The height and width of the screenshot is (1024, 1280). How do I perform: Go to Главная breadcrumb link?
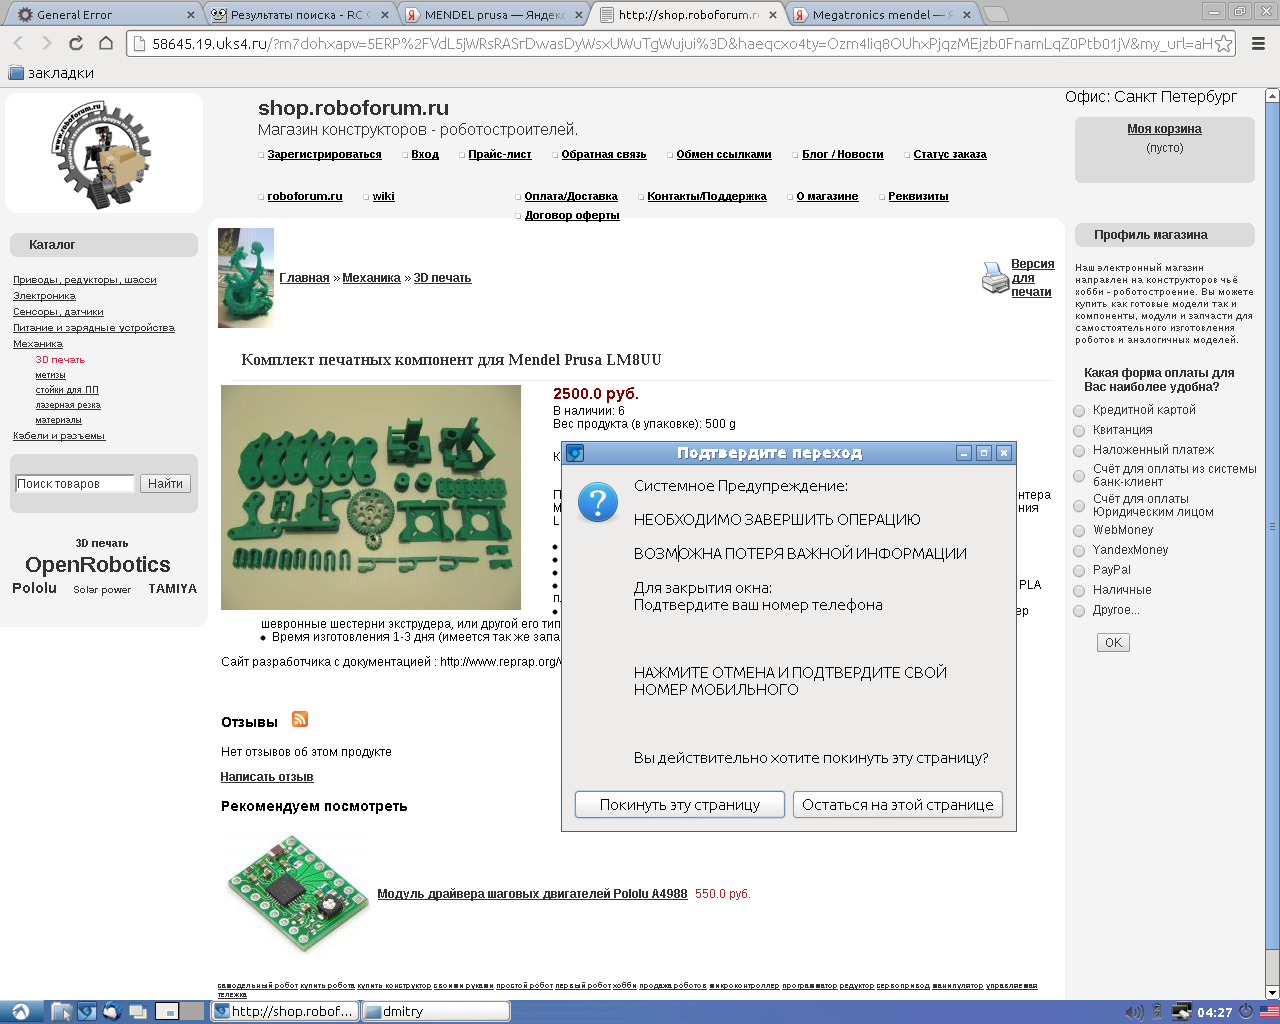pyautogui.click(x=304, y=278)
